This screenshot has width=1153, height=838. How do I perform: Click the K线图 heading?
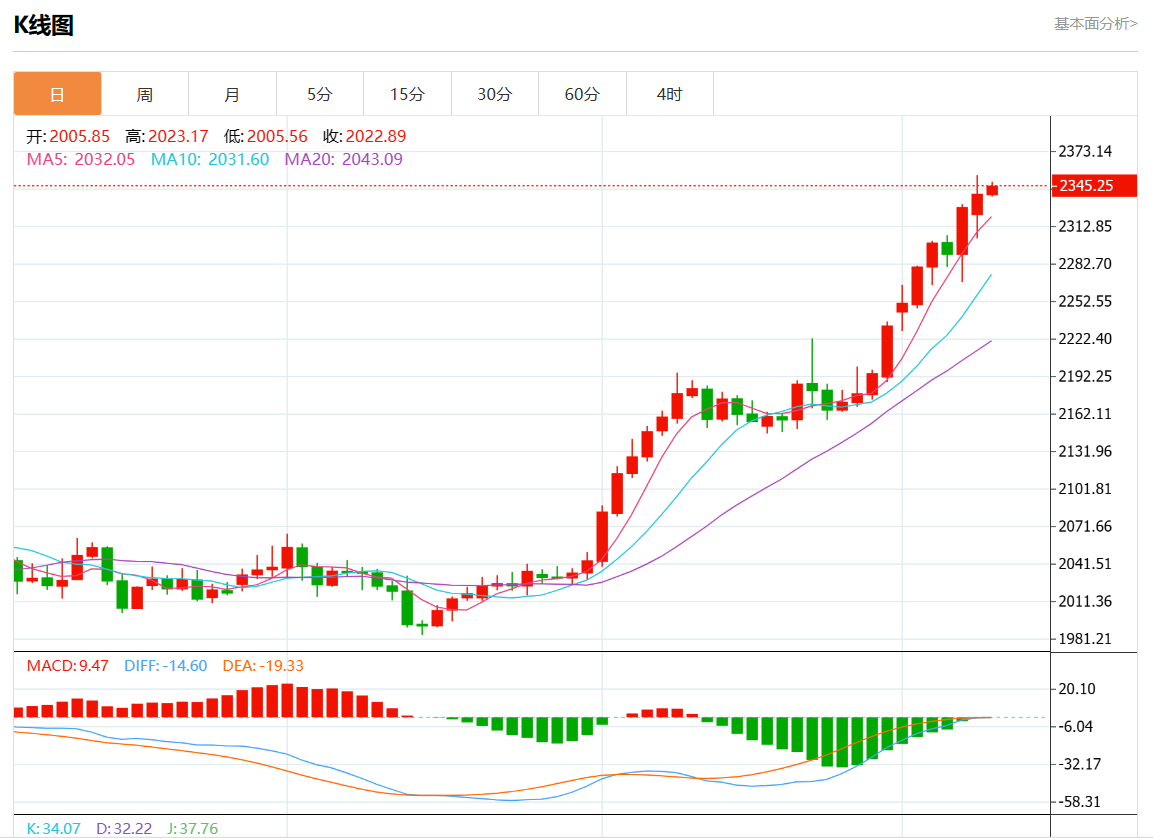click(x=44, y=25)
